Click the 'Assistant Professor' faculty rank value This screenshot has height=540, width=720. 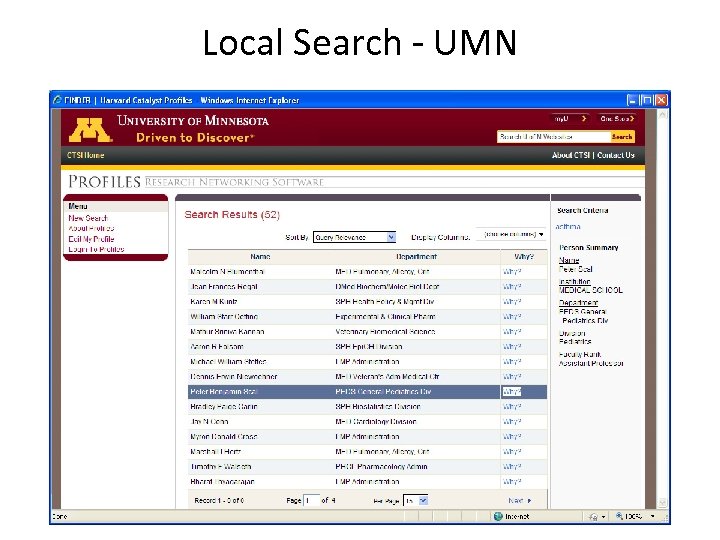coord(591,363)
